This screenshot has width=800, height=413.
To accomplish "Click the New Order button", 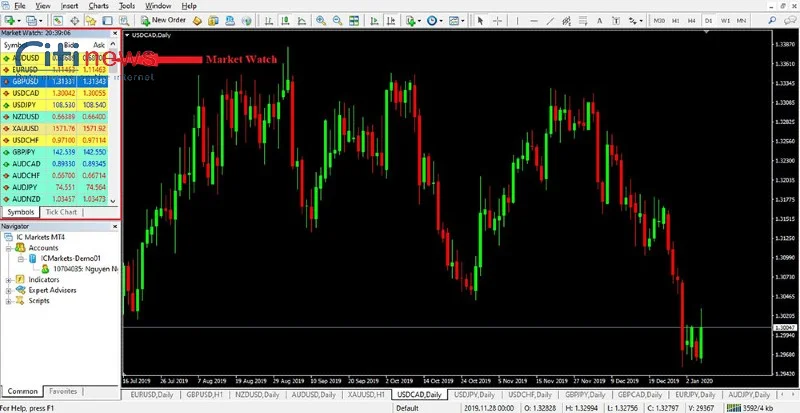I will click(163, 20).
